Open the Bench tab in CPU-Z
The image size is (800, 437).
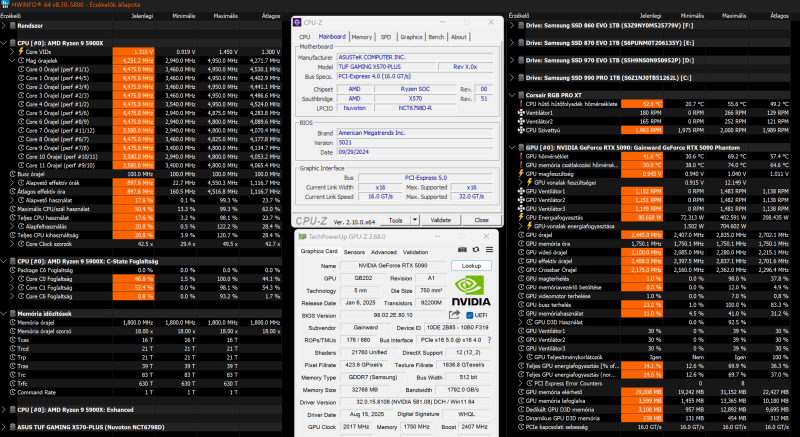436,37
